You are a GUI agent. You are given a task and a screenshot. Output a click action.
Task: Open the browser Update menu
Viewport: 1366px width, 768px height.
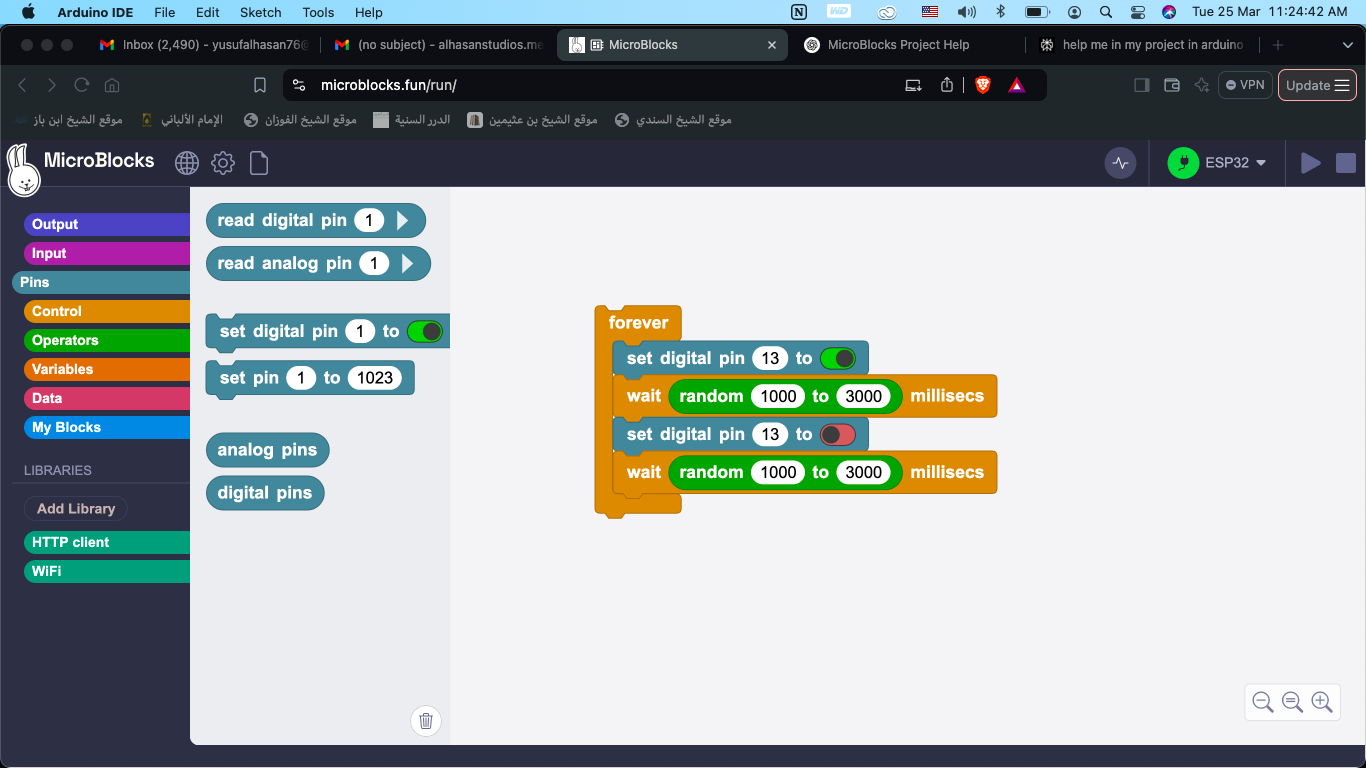tap(1317, 85)
